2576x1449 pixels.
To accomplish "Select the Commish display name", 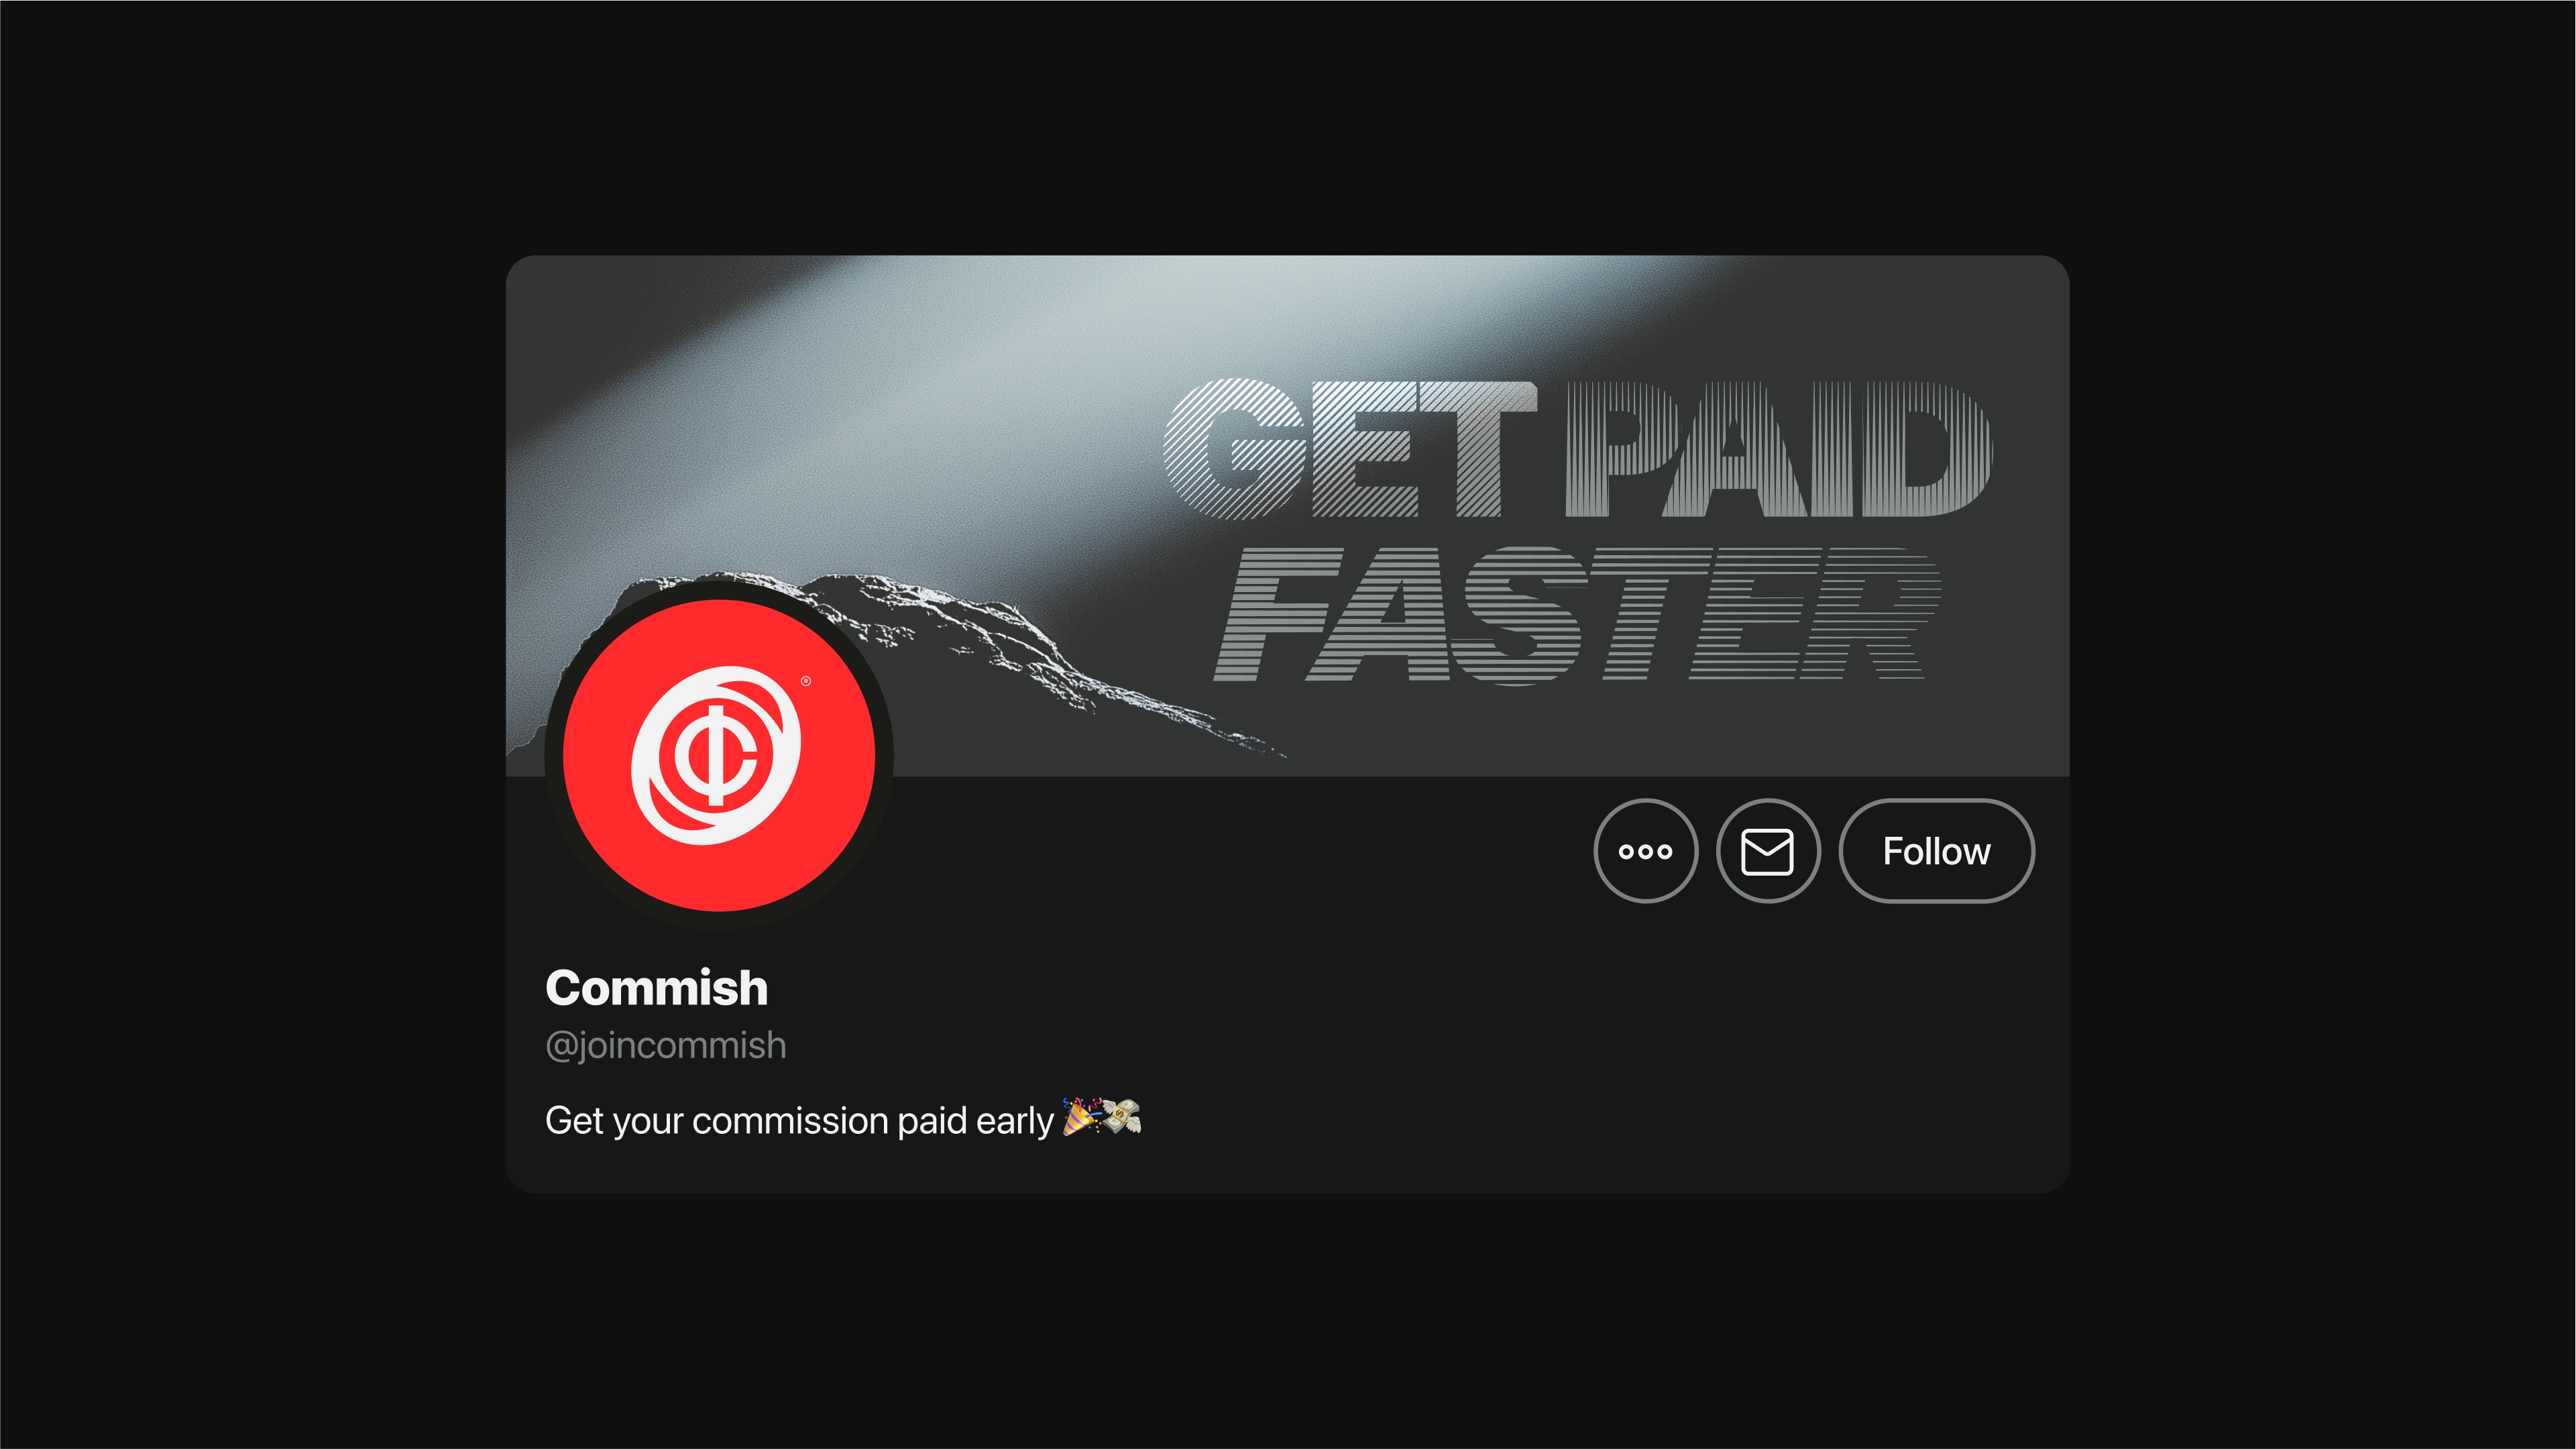I will [656, 988].
